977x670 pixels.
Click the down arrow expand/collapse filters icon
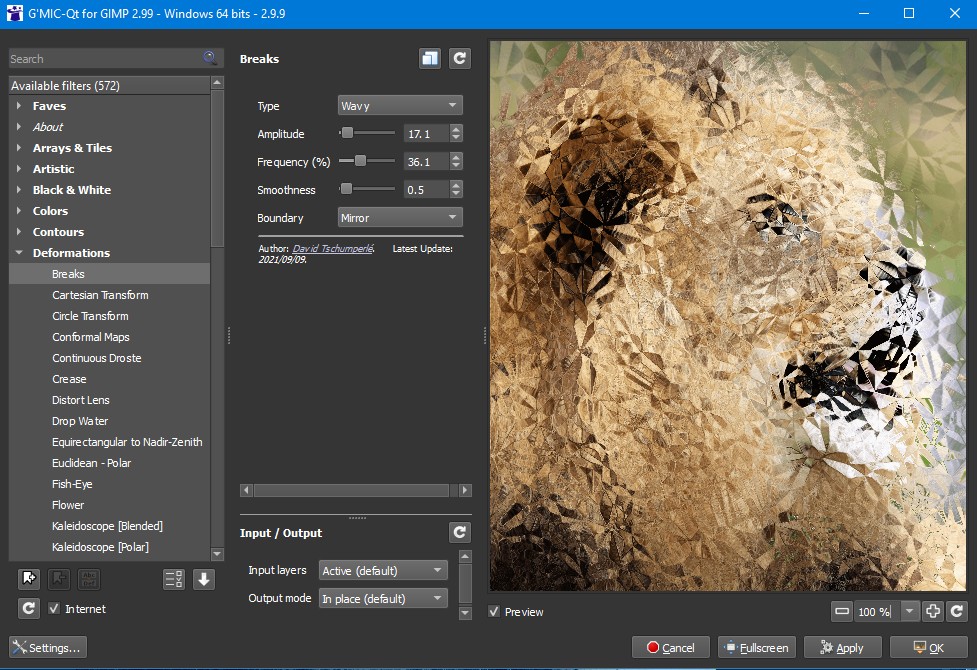204,579
